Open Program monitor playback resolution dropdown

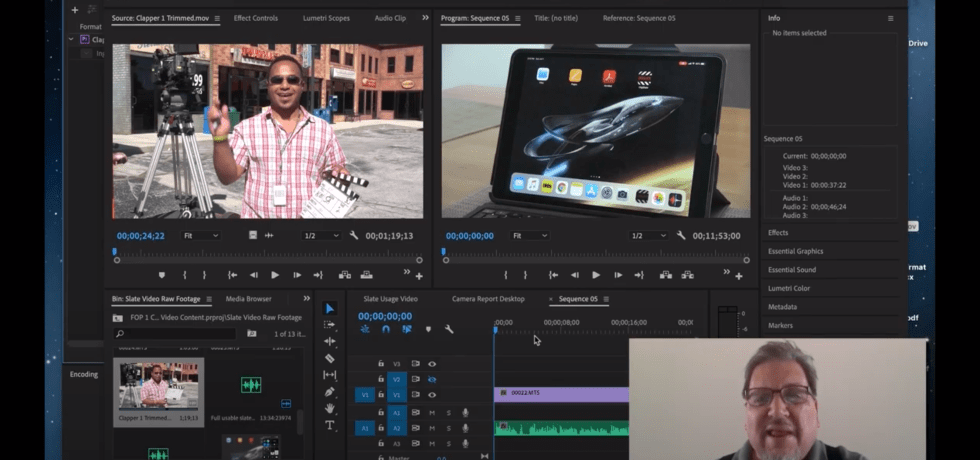click(649, 236)
